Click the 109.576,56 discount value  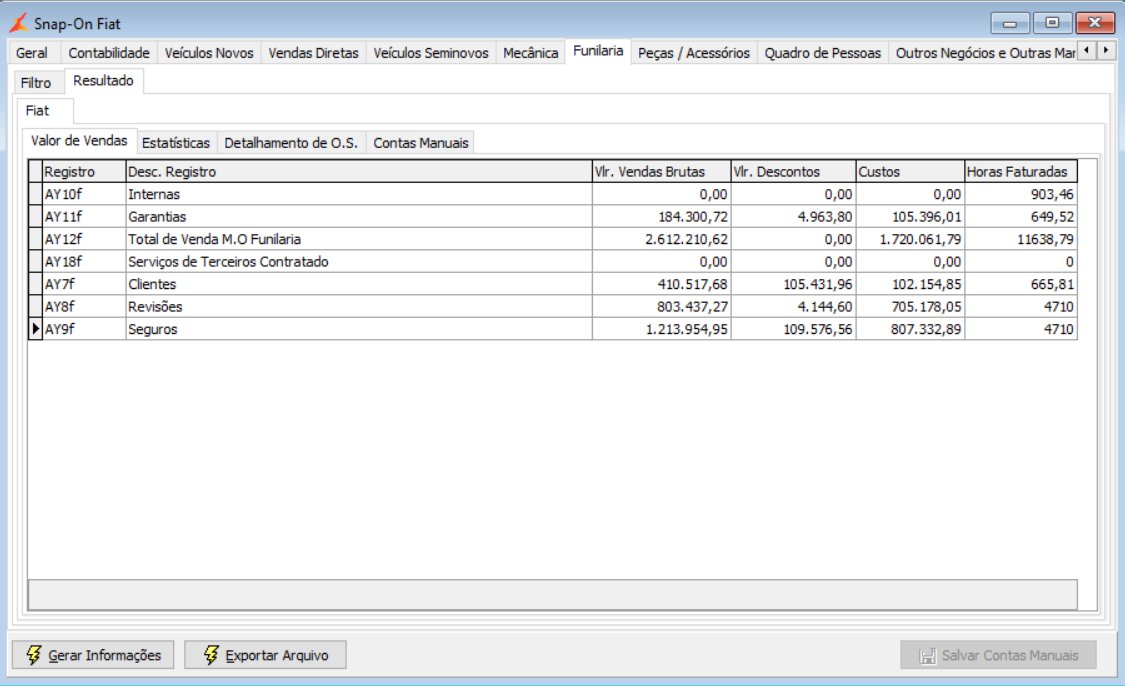click(794, 329)
